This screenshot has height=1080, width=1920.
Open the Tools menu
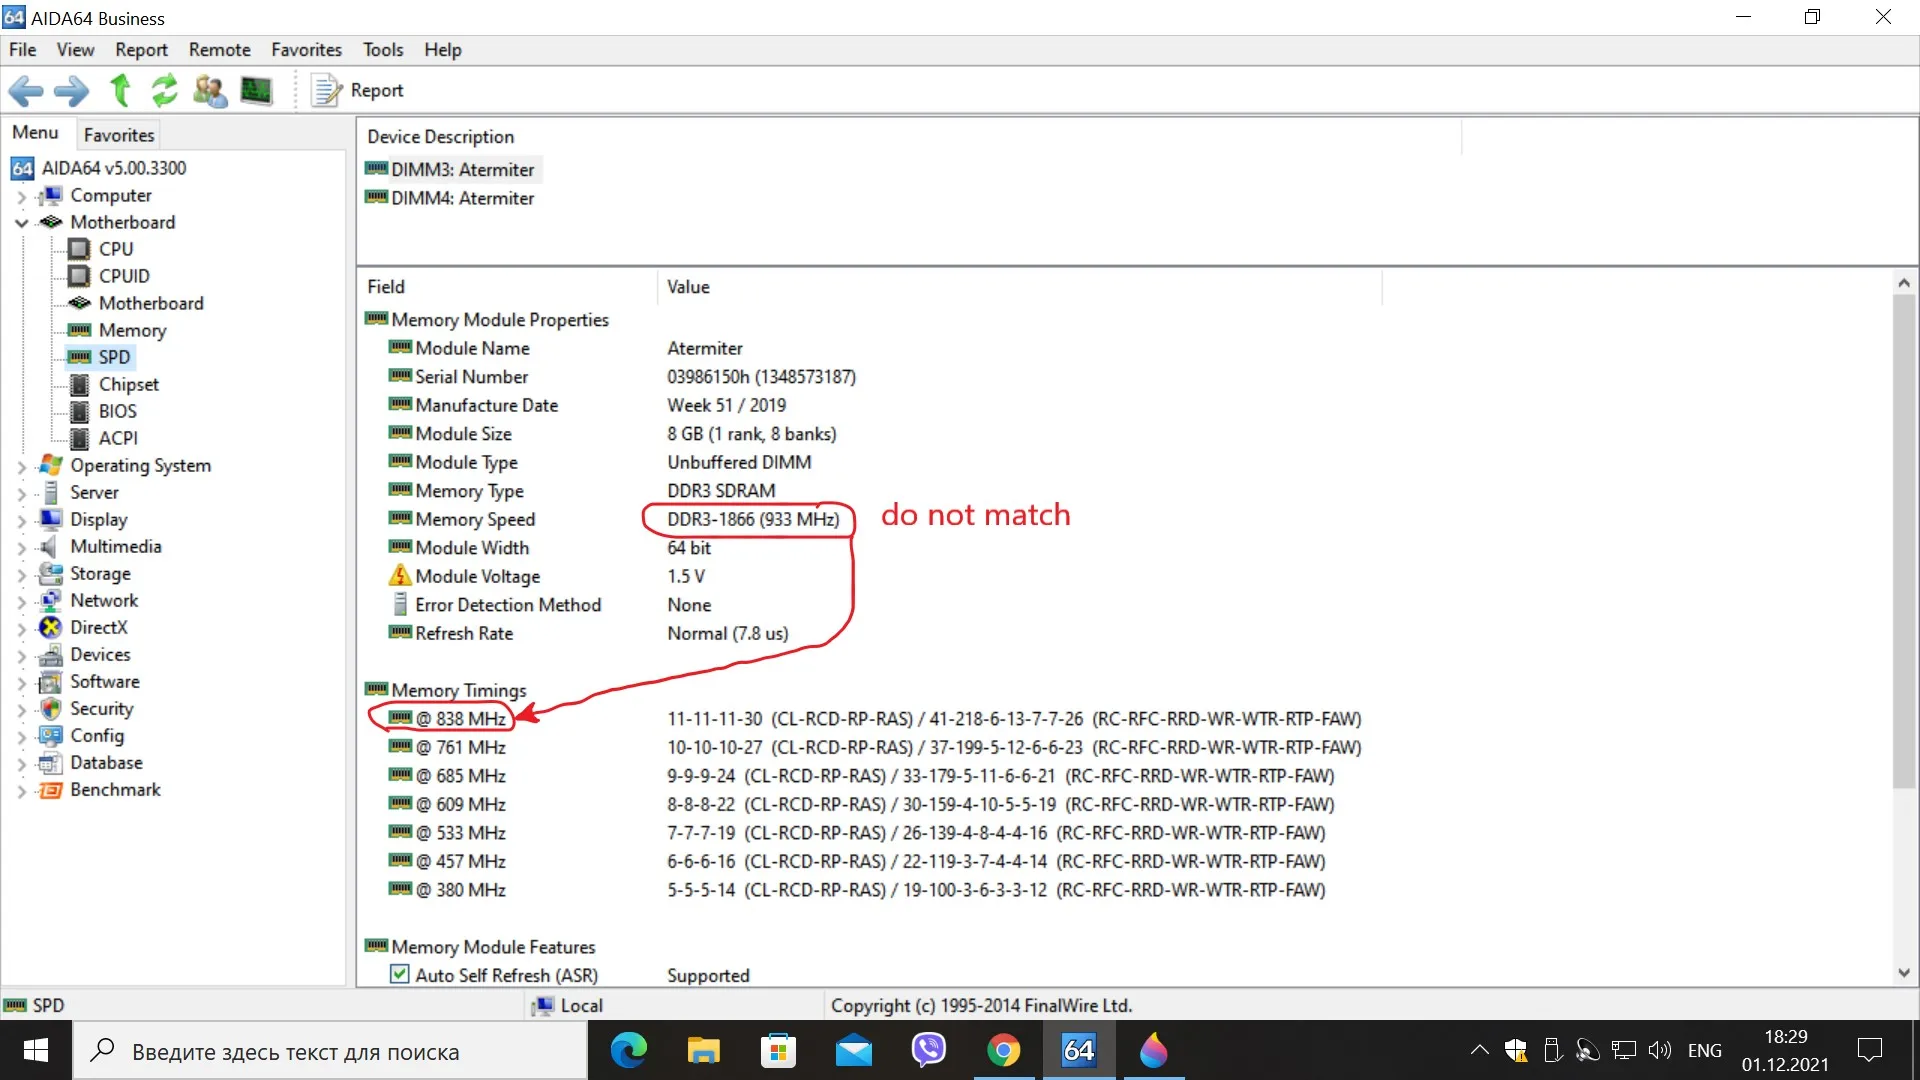click(x=382, y=50)
